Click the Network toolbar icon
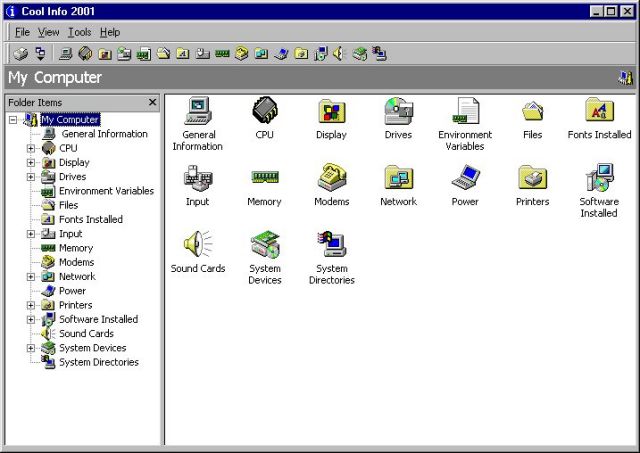This screenshot has width=640, height=453. tap(261, 53)
